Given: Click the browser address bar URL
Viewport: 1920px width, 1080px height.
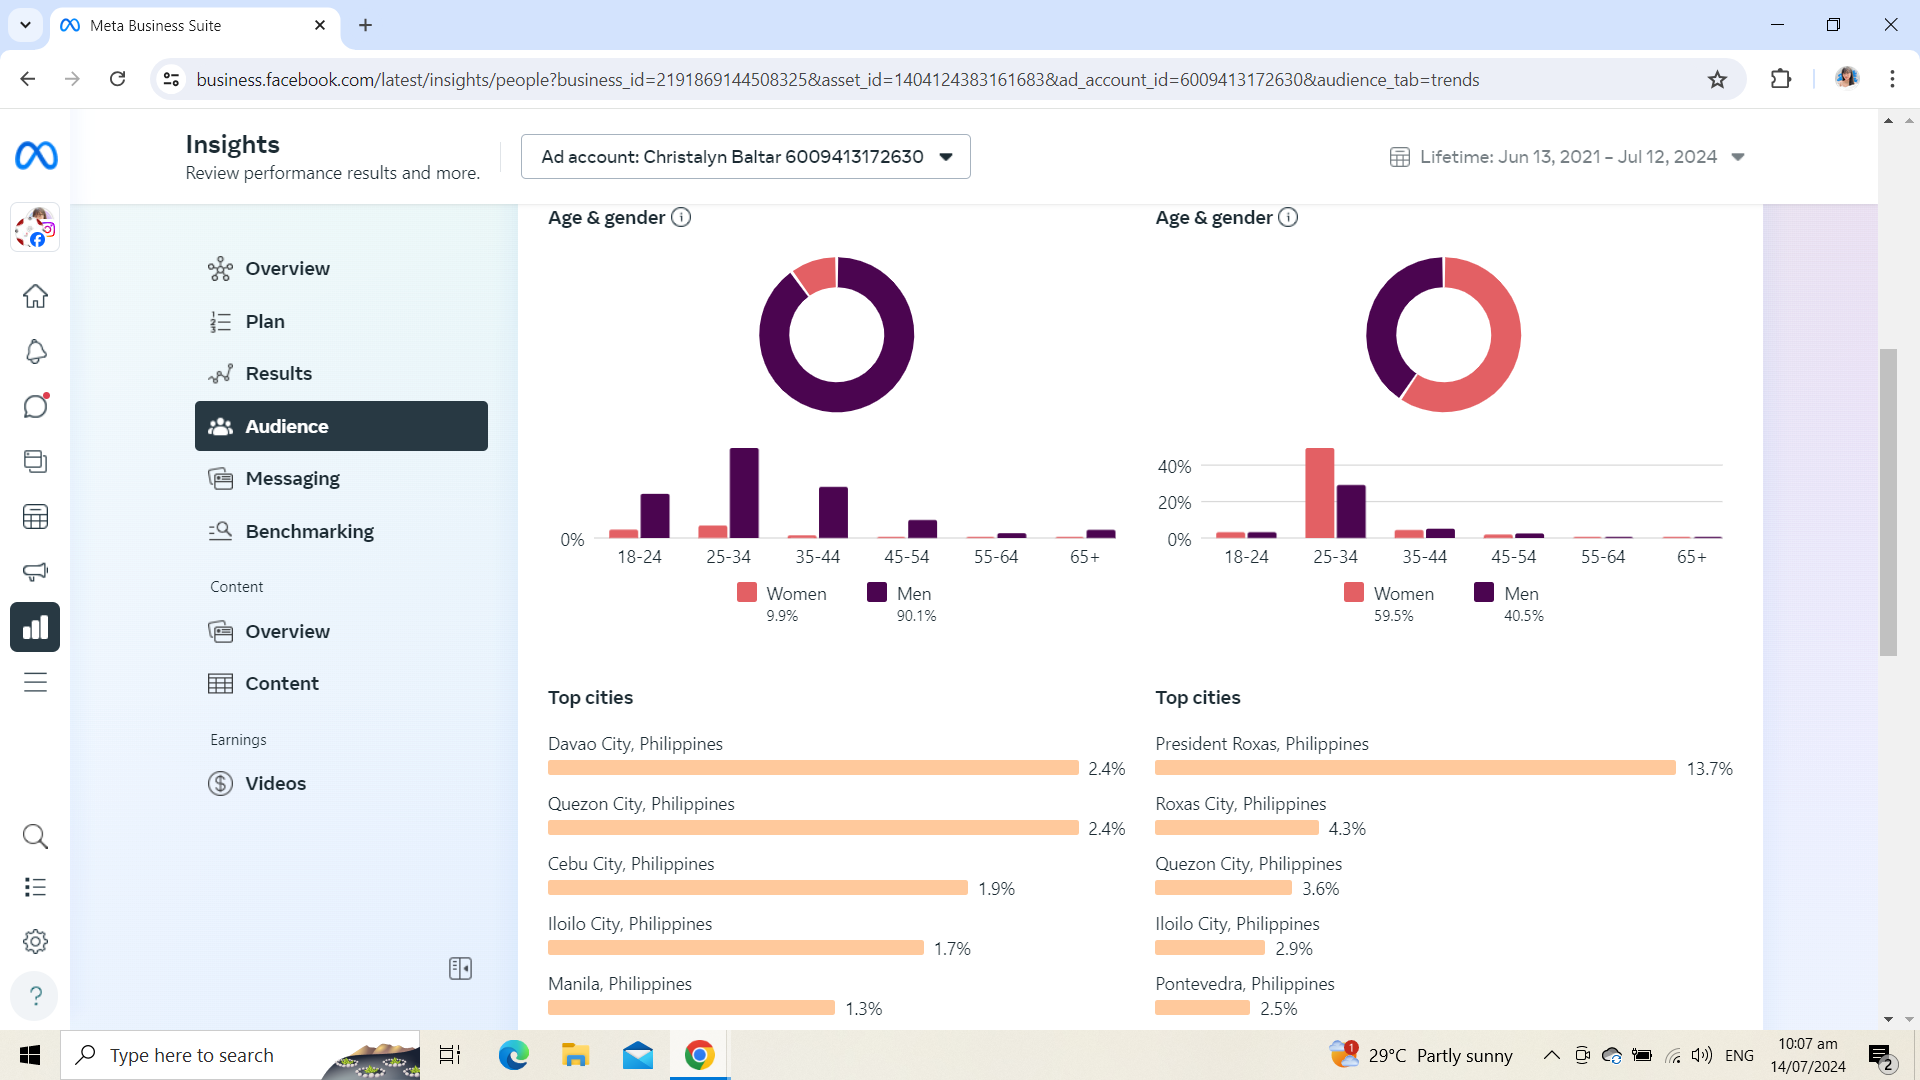Looking at the screenshot, I should (837, 79).
